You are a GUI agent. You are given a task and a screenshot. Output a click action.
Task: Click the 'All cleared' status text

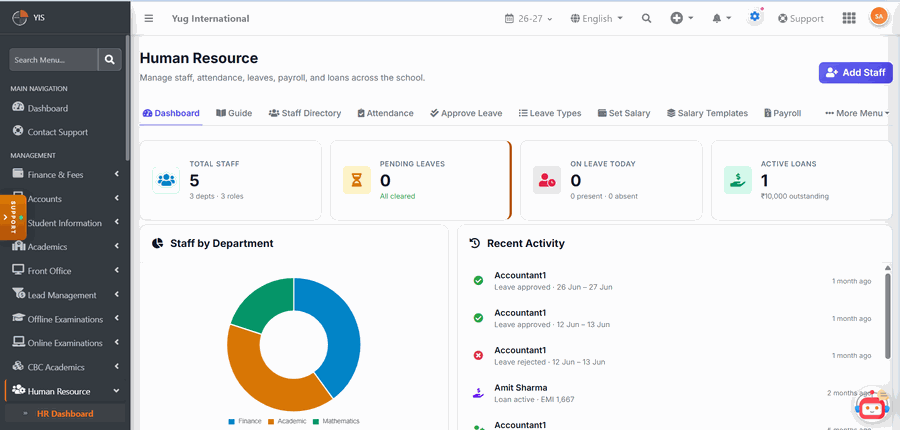(397, 196)
